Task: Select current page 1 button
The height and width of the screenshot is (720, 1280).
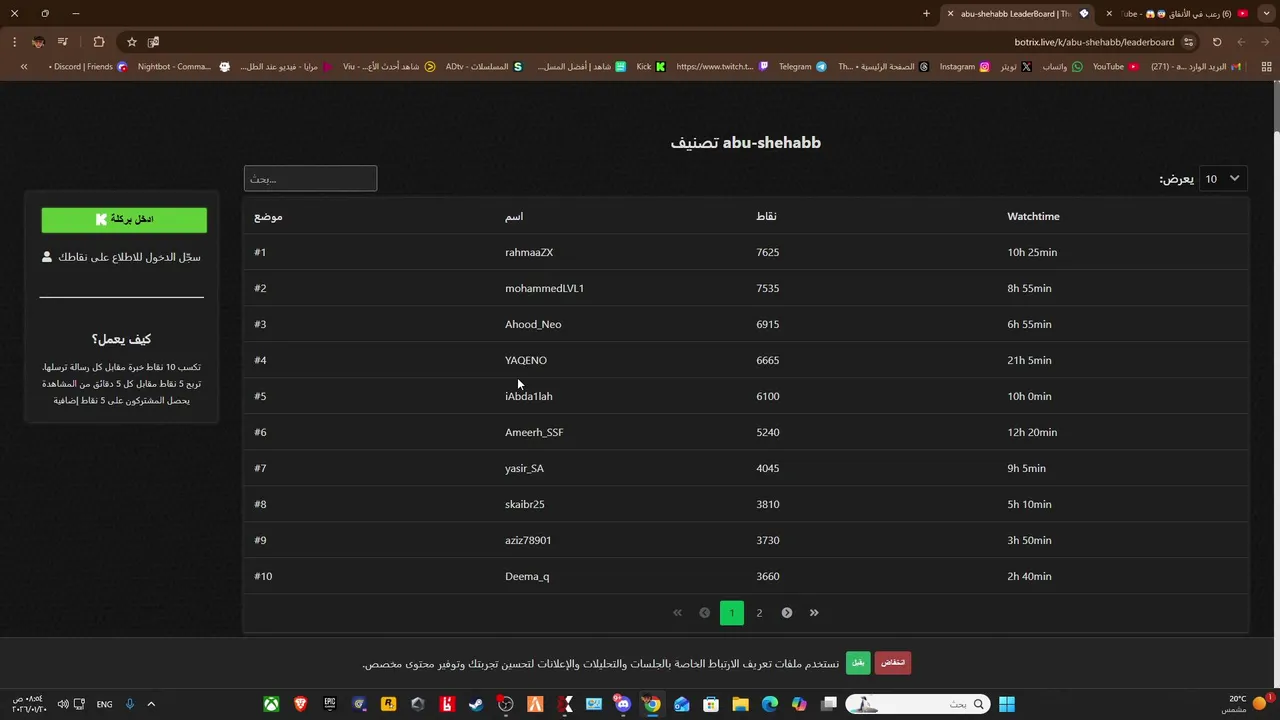Action: coord(732,613)
